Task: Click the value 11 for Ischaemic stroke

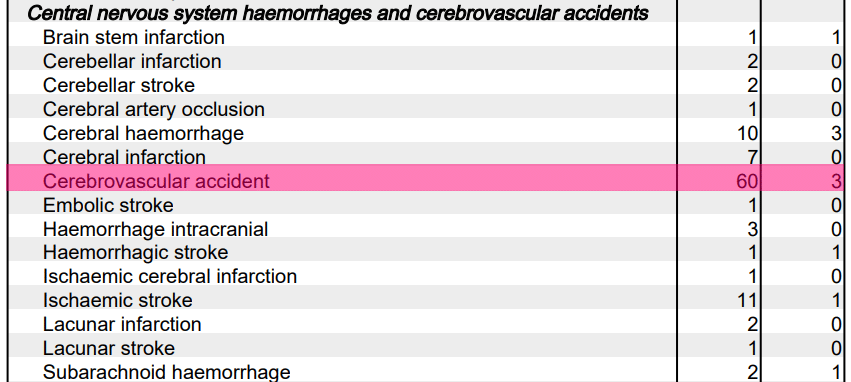Action: point(747,300)
